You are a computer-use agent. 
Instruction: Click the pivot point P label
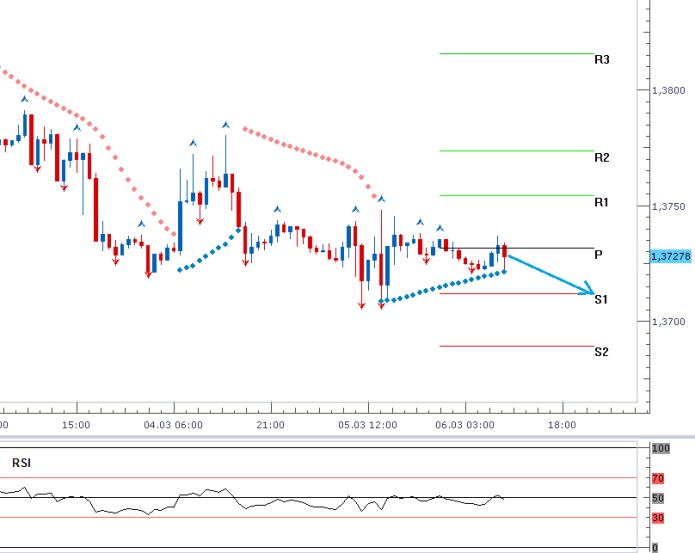tap(598, 254)
